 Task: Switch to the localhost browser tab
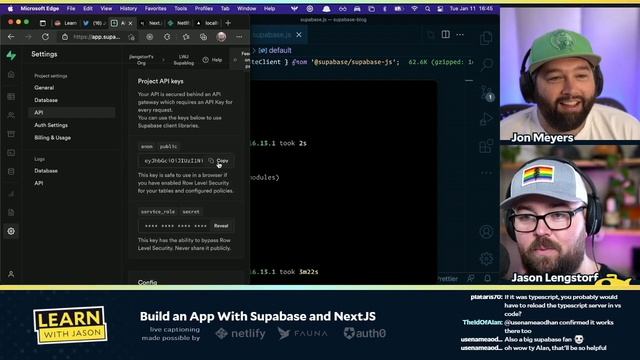point(207,23)
